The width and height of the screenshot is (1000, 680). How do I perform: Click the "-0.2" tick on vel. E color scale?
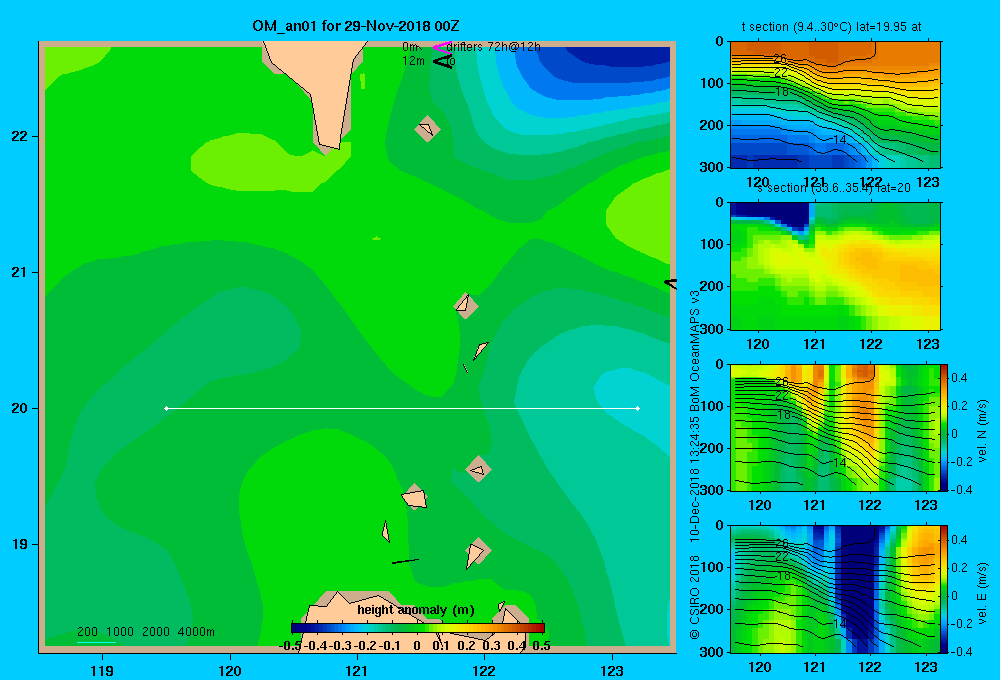(x=961, y=624)
